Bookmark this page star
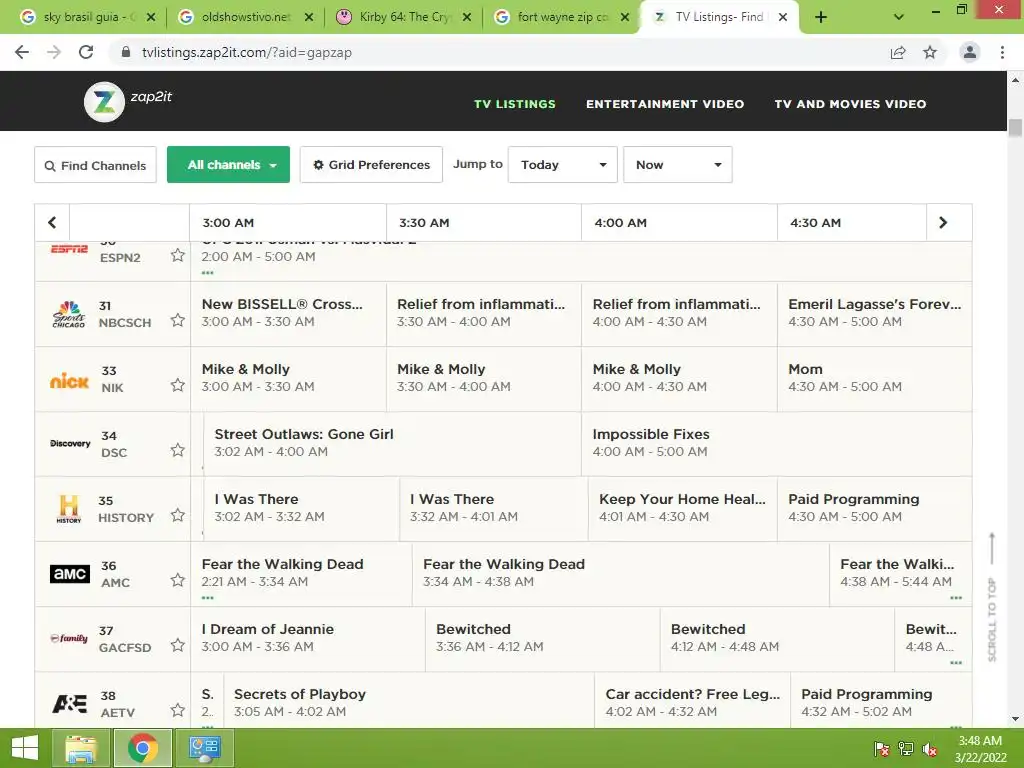The image size is (1024, 768). tap(930, 52)
